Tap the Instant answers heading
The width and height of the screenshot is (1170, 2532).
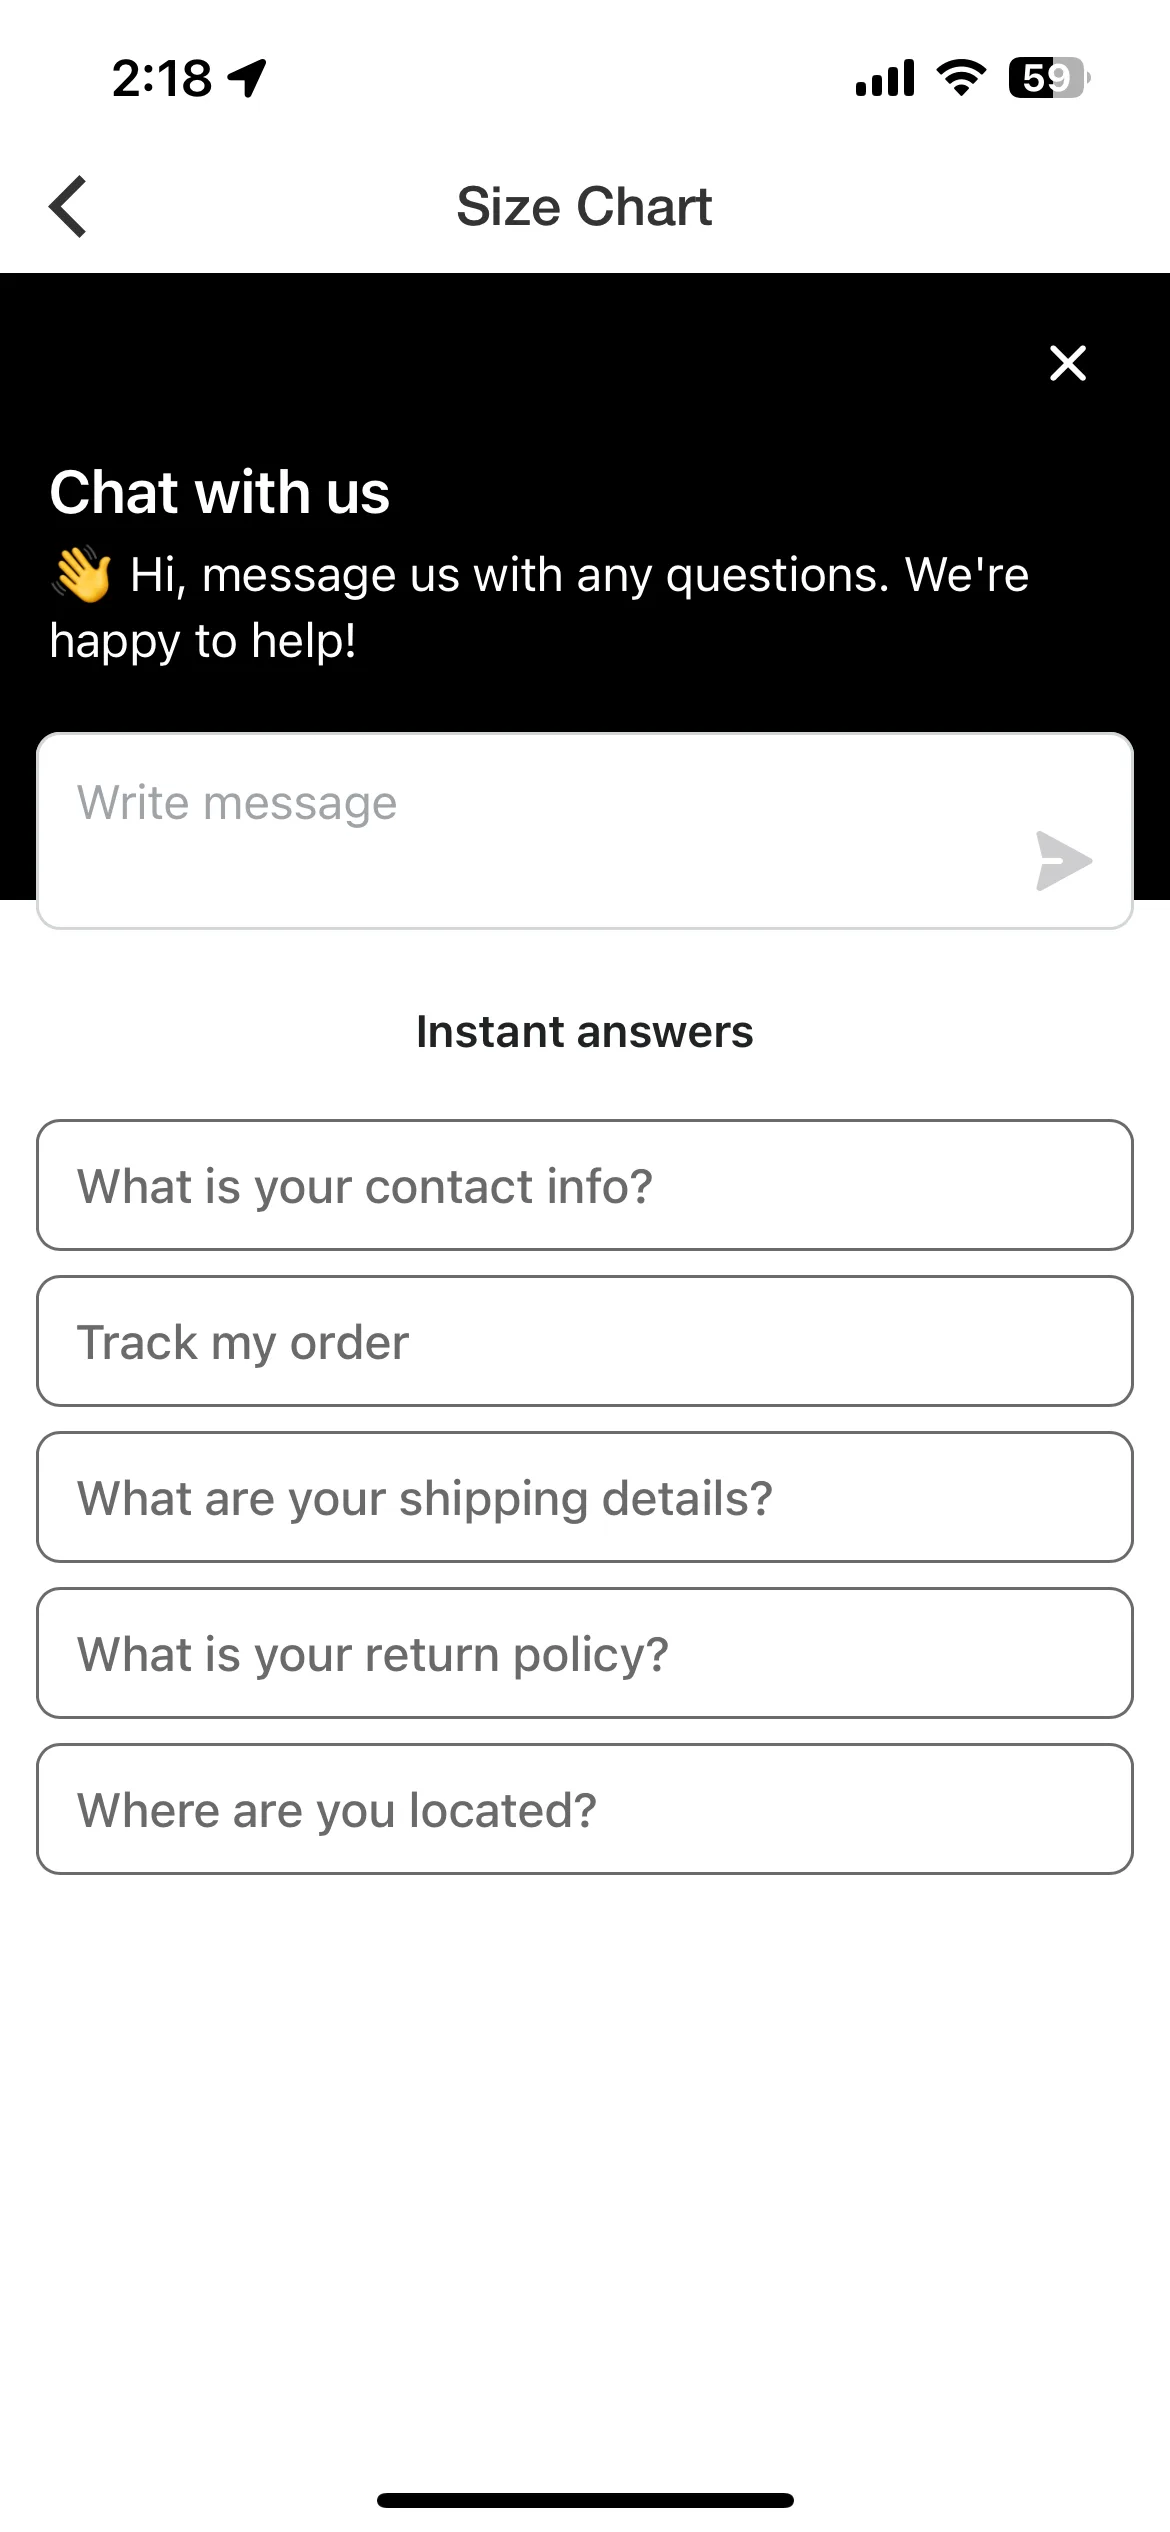point(585,1031)
